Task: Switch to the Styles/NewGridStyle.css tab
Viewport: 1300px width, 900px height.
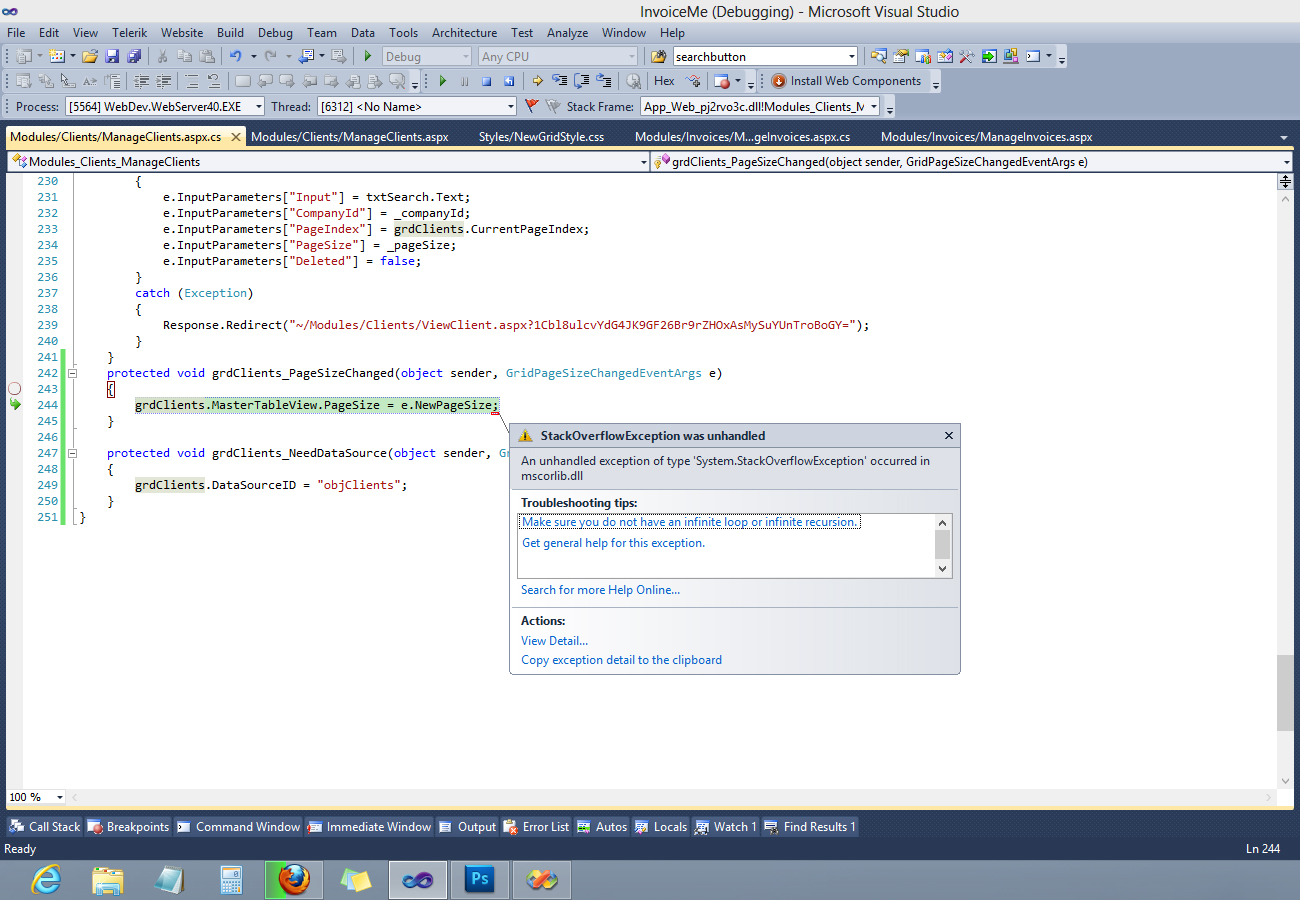Action: tap(541, 137)
